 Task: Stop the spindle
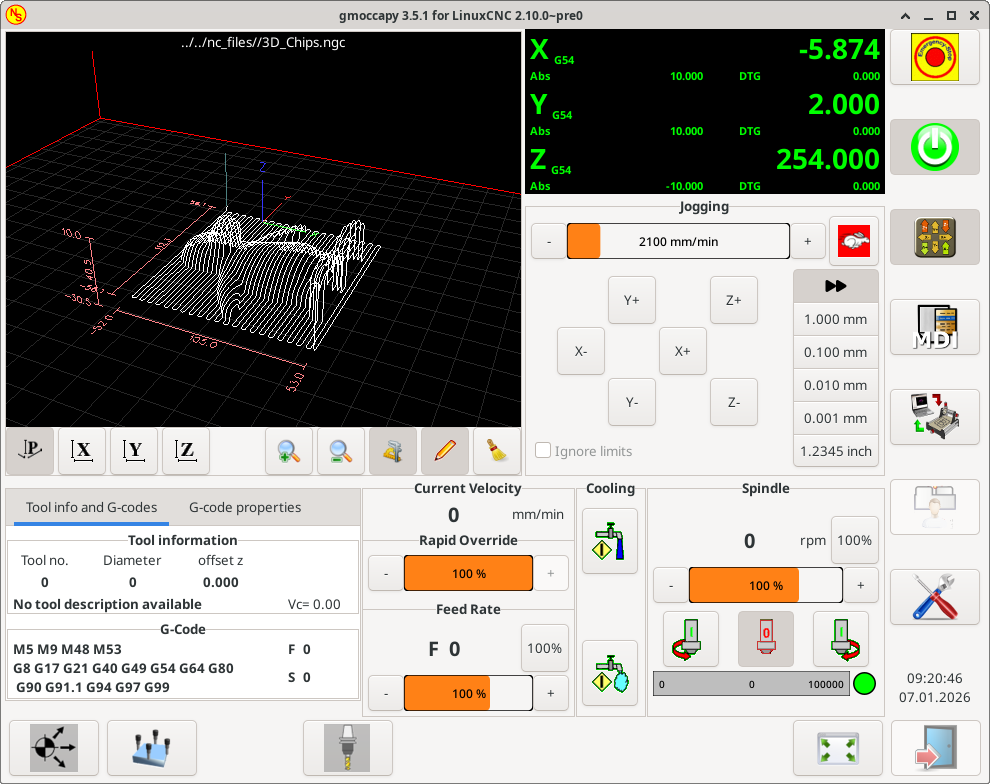tap(765, 637)
